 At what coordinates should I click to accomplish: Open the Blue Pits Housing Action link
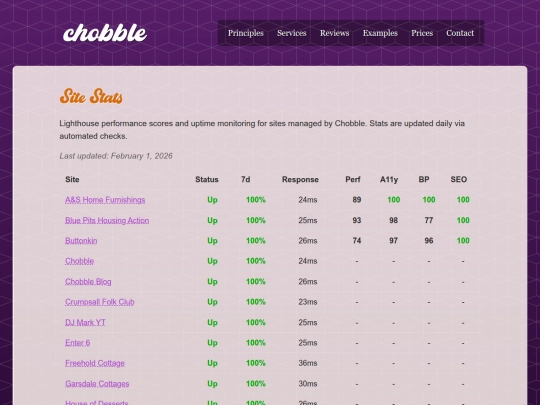(107, 220)
